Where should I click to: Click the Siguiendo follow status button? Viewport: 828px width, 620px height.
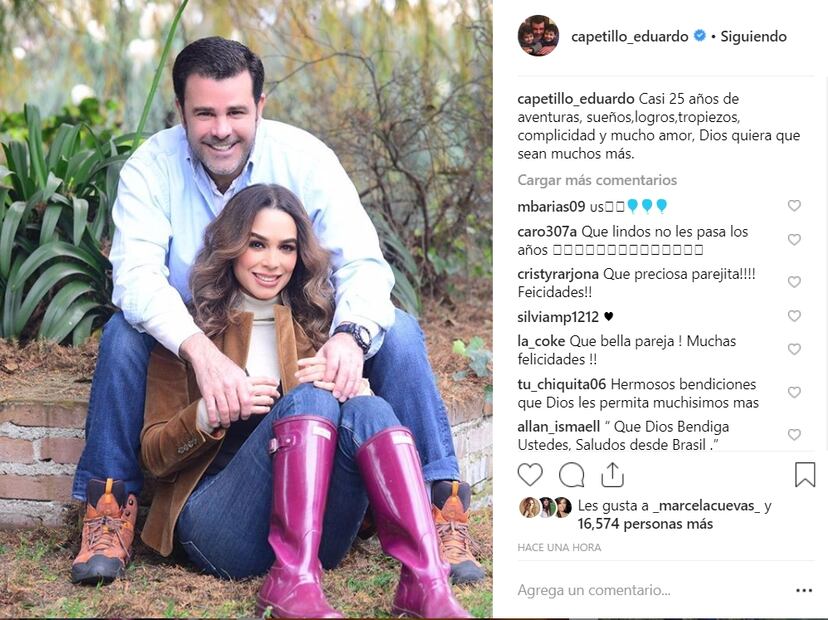click(754, 36)
